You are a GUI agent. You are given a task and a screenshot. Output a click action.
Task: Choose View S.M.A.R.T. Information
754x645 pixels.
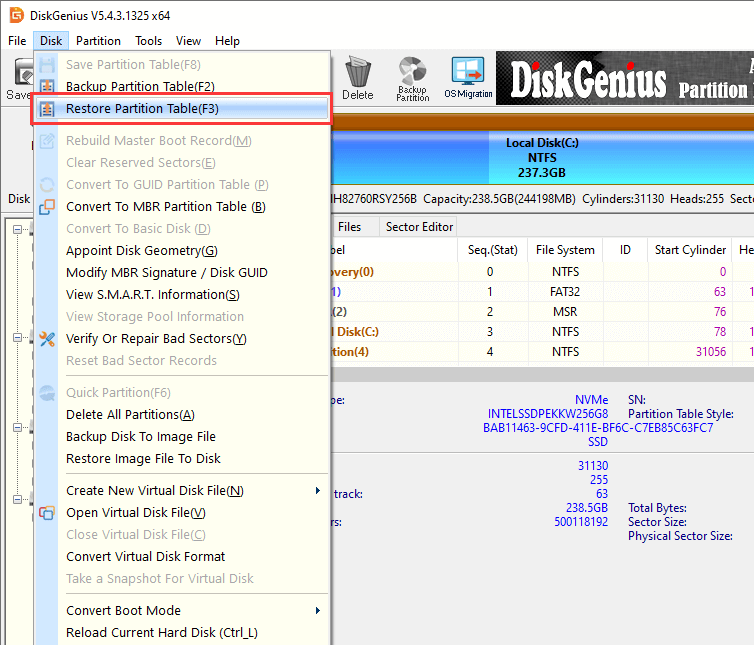pyautogui.click(x=152, y=295)
